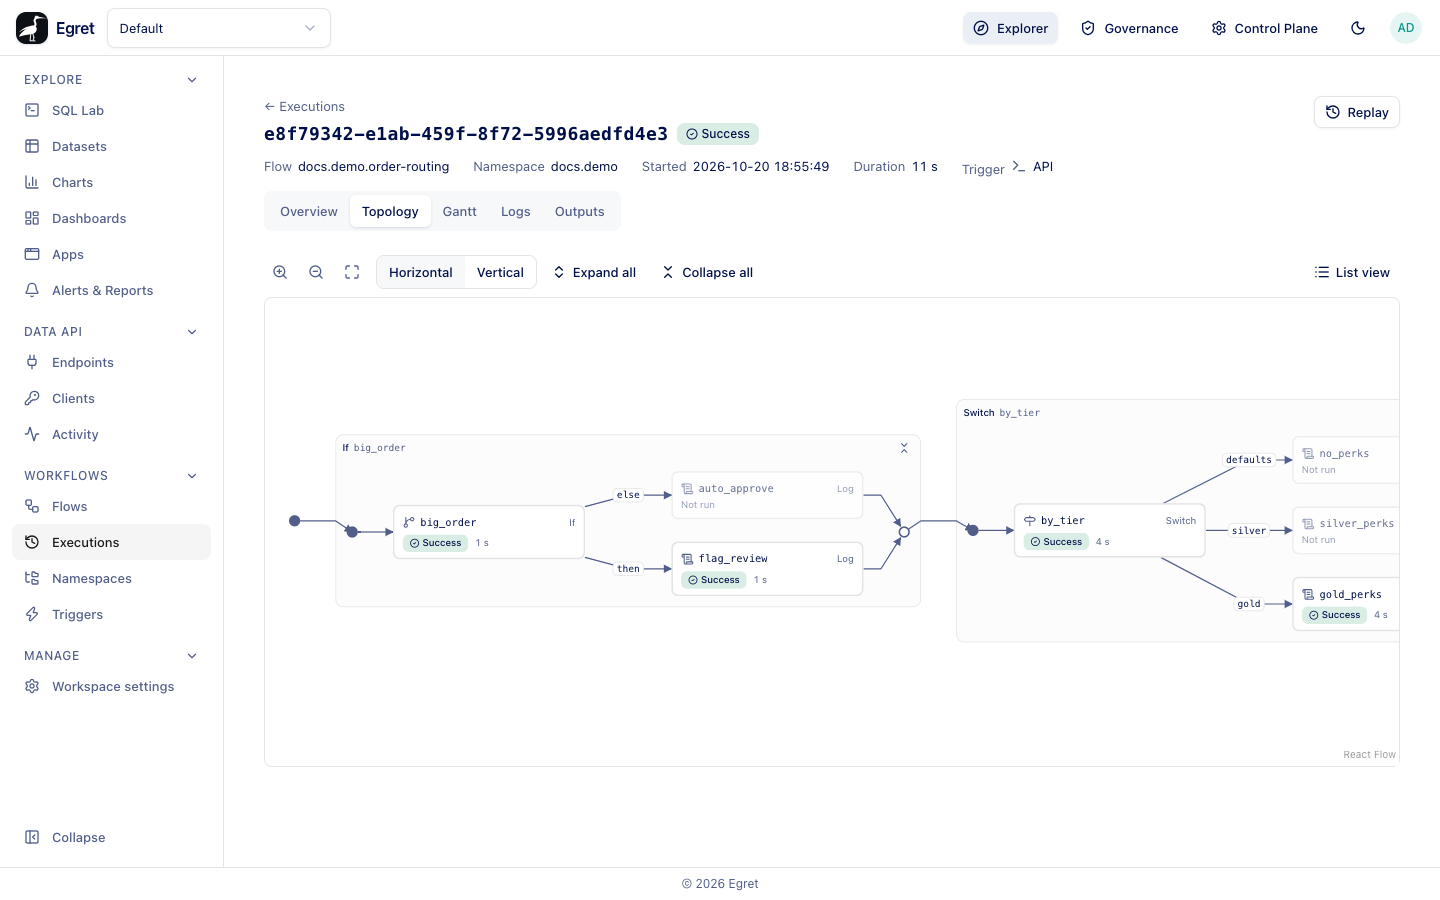Open Apps in sidebar

click(x=111, y=254)
